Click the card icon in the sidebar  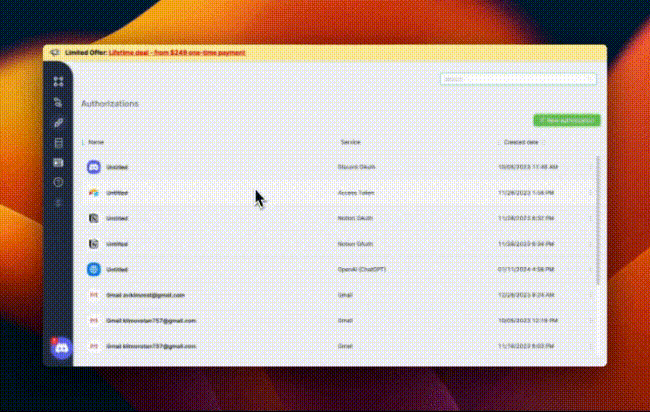point(58,162)
